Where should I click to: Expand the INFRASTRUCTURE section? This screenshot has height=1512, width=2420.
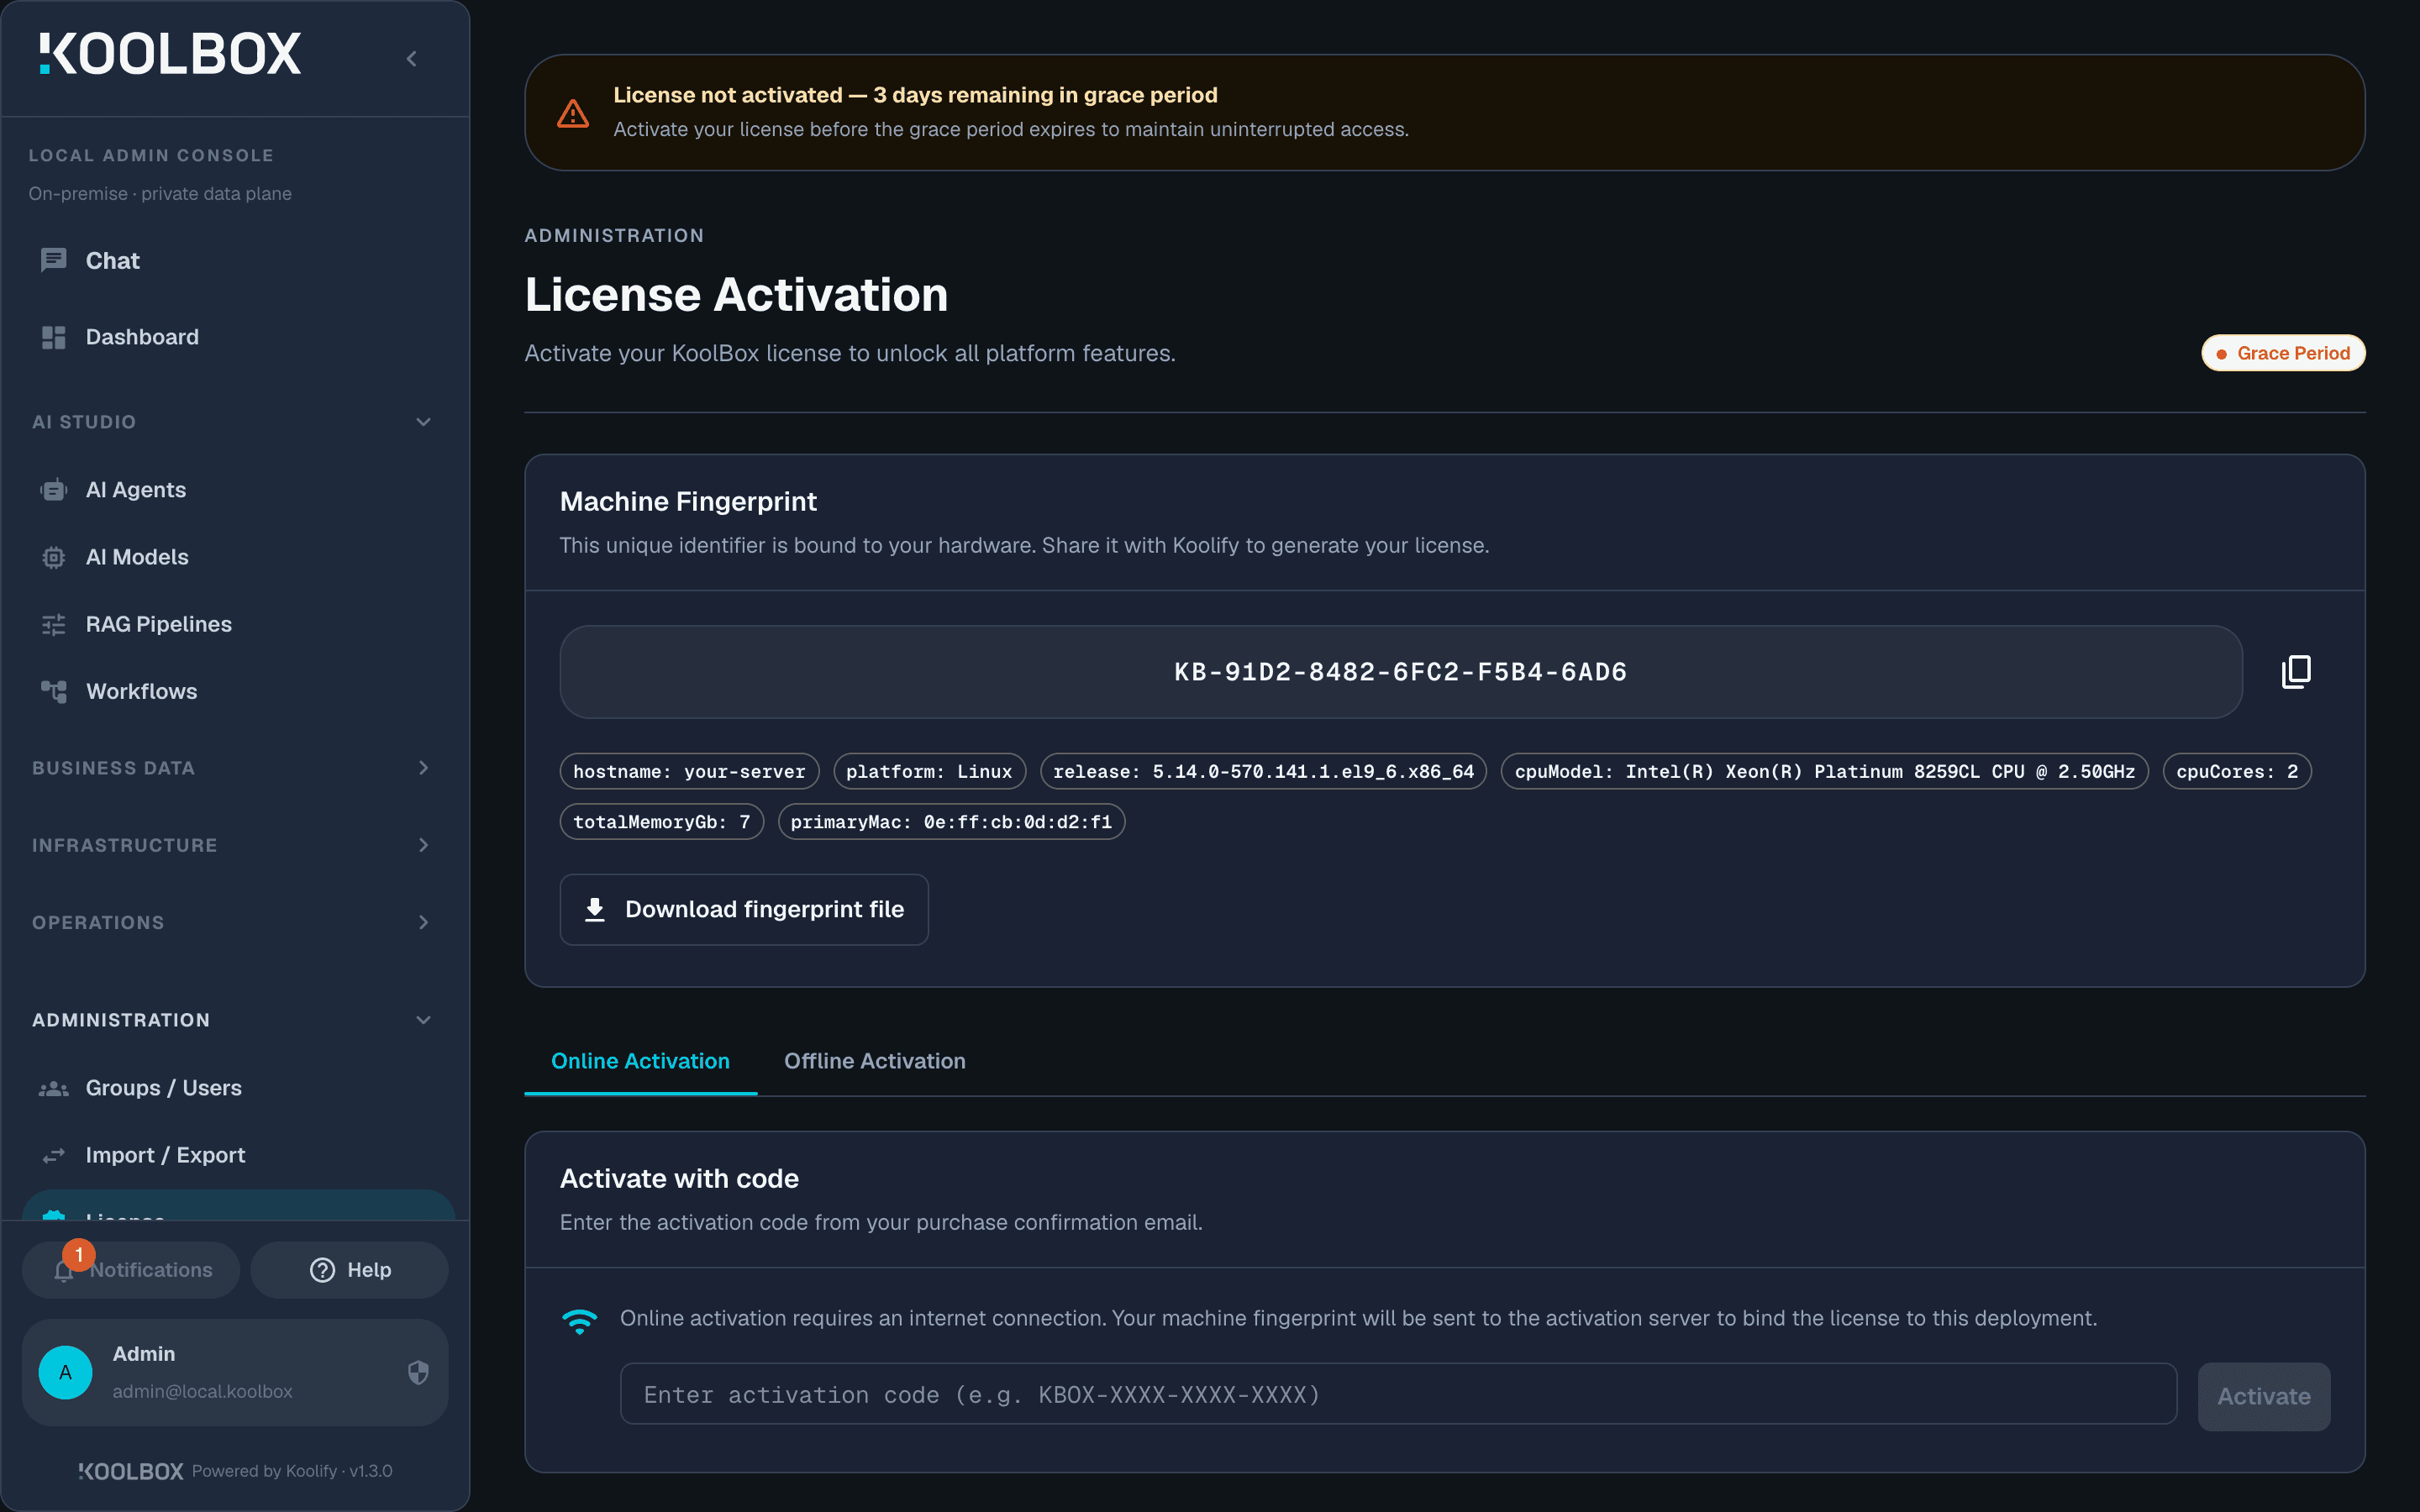[423, 845]
